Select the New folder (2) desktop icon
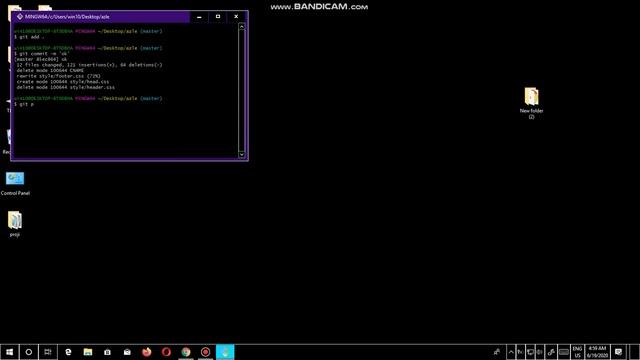The height and width of the screenshot is (360, 640). click(531, 103)
